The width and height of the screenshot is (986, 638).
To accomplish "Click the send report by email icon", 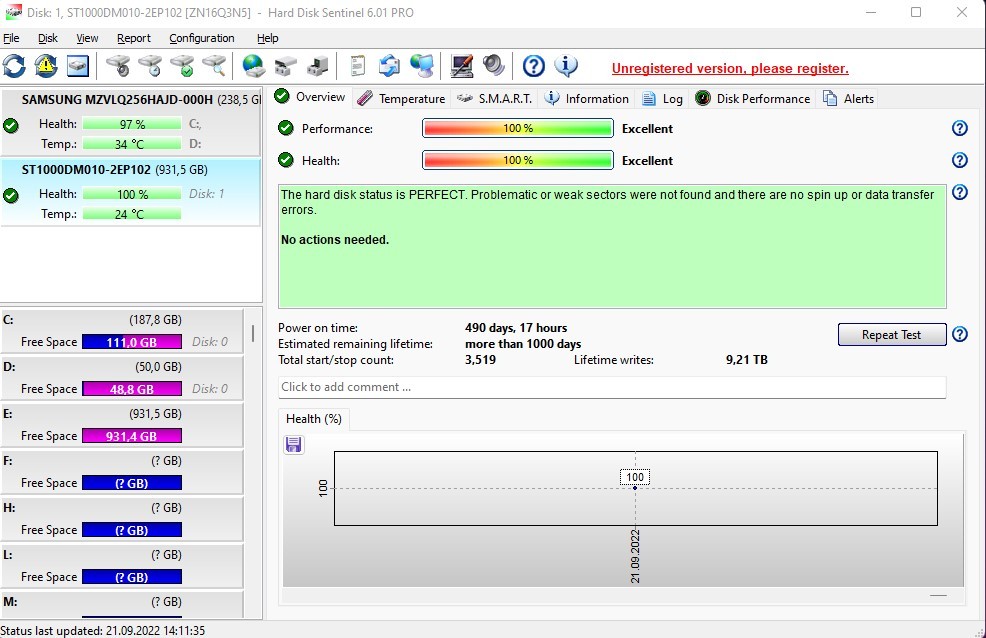I will coord(389,66).
